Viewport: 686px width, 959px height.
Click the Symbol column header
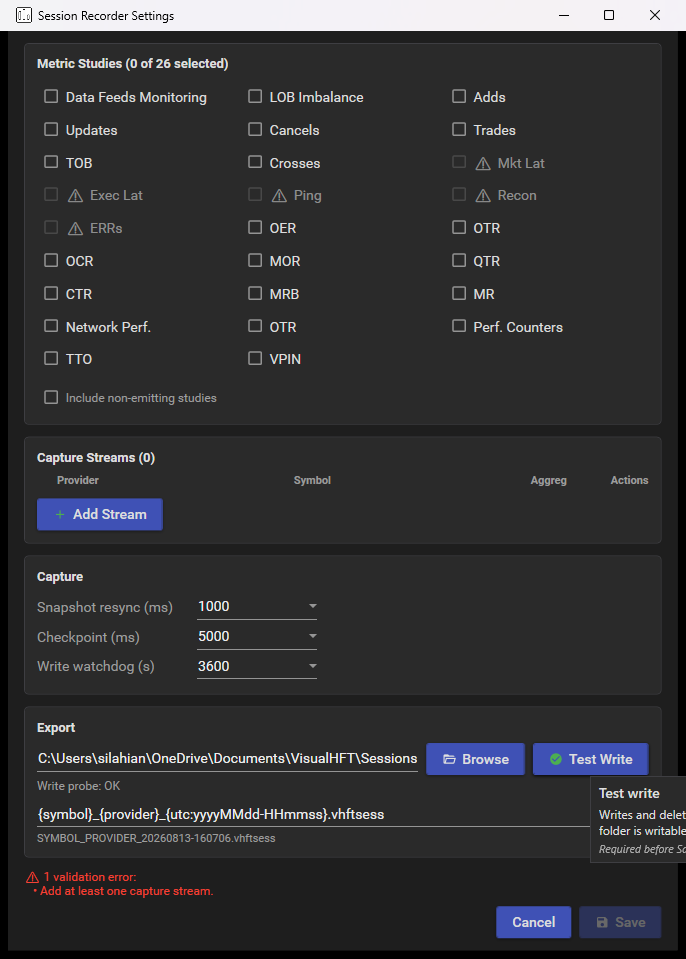pyautogui.click(x=312, y=480)
